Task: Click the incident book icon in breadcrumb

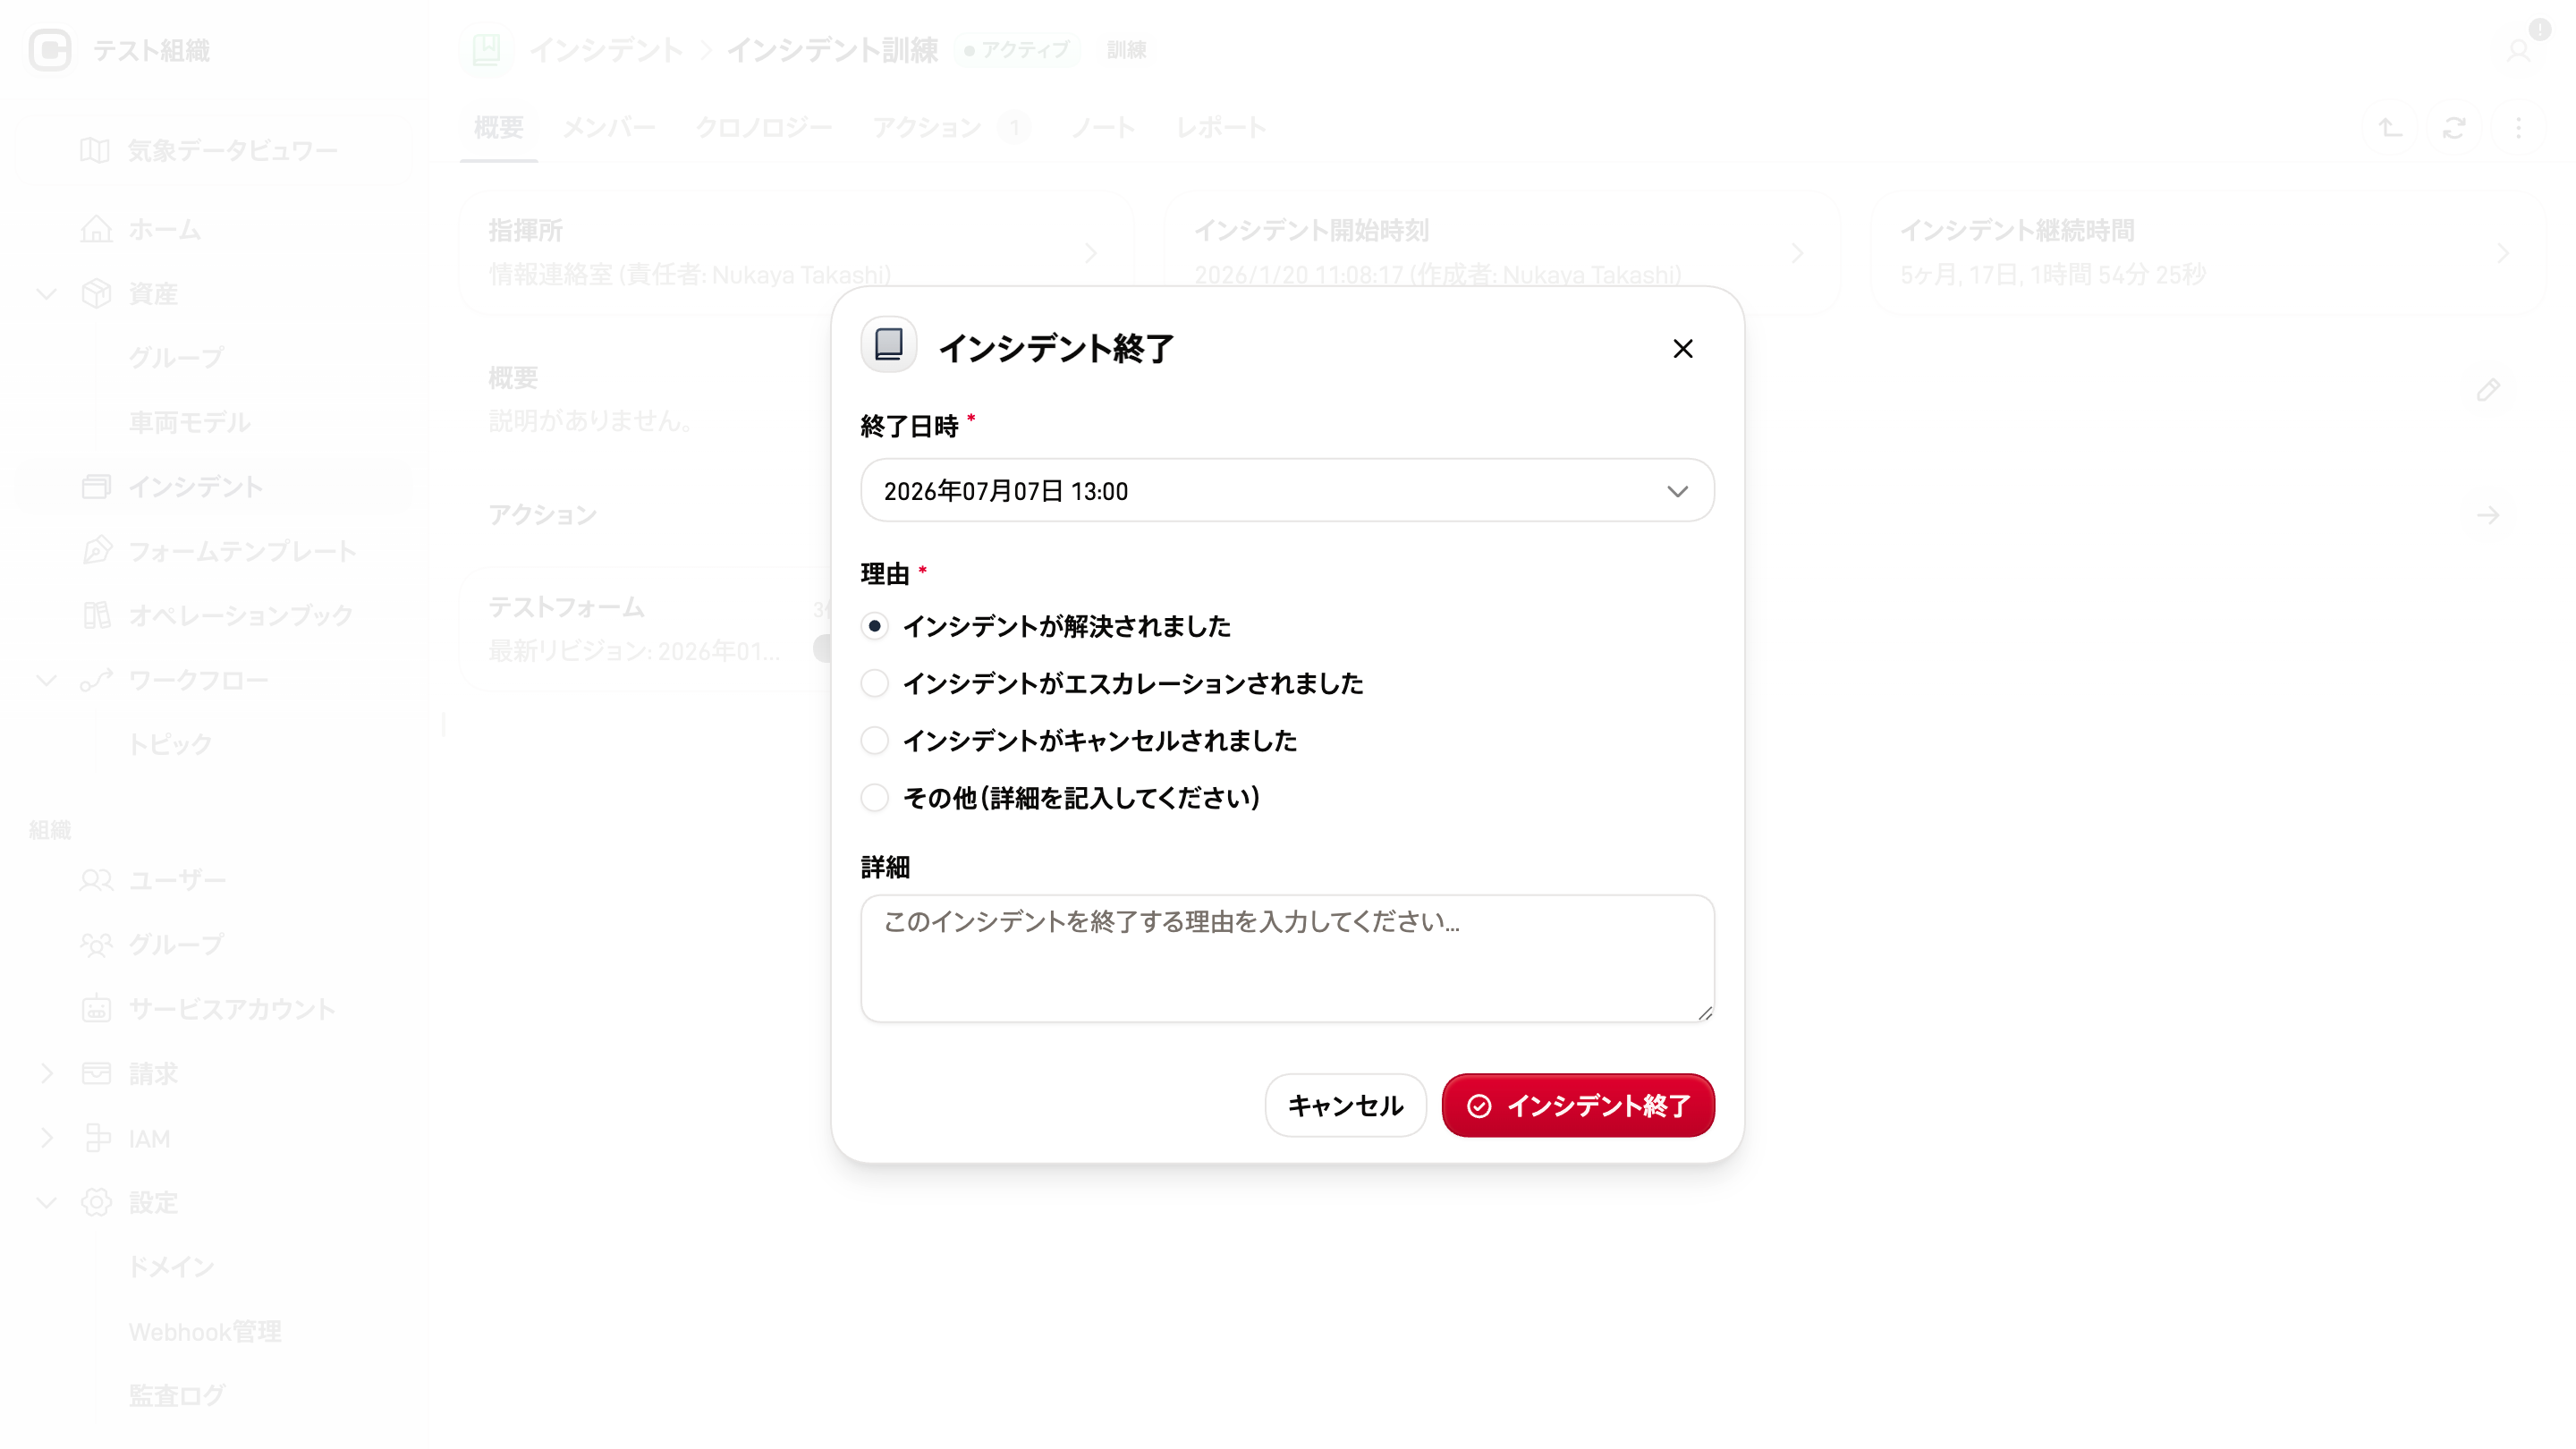Action: tap(486, 50)
